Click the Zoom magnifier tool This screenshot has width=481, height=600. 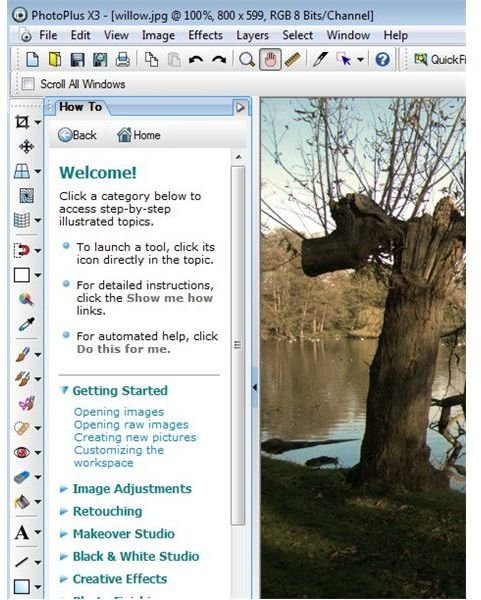tap(247, 60)
